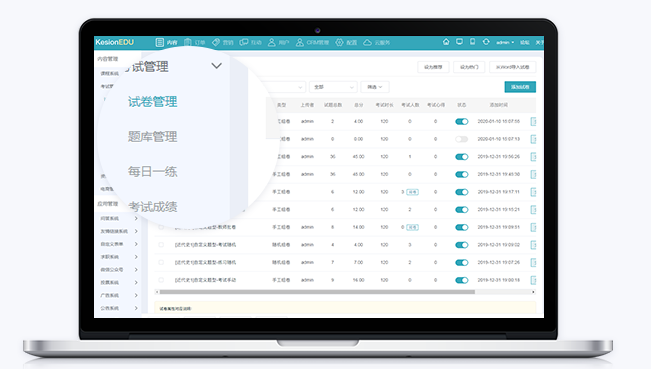
Task: Check the box for 自定义题型-考试手动
Action: point(161,280)
